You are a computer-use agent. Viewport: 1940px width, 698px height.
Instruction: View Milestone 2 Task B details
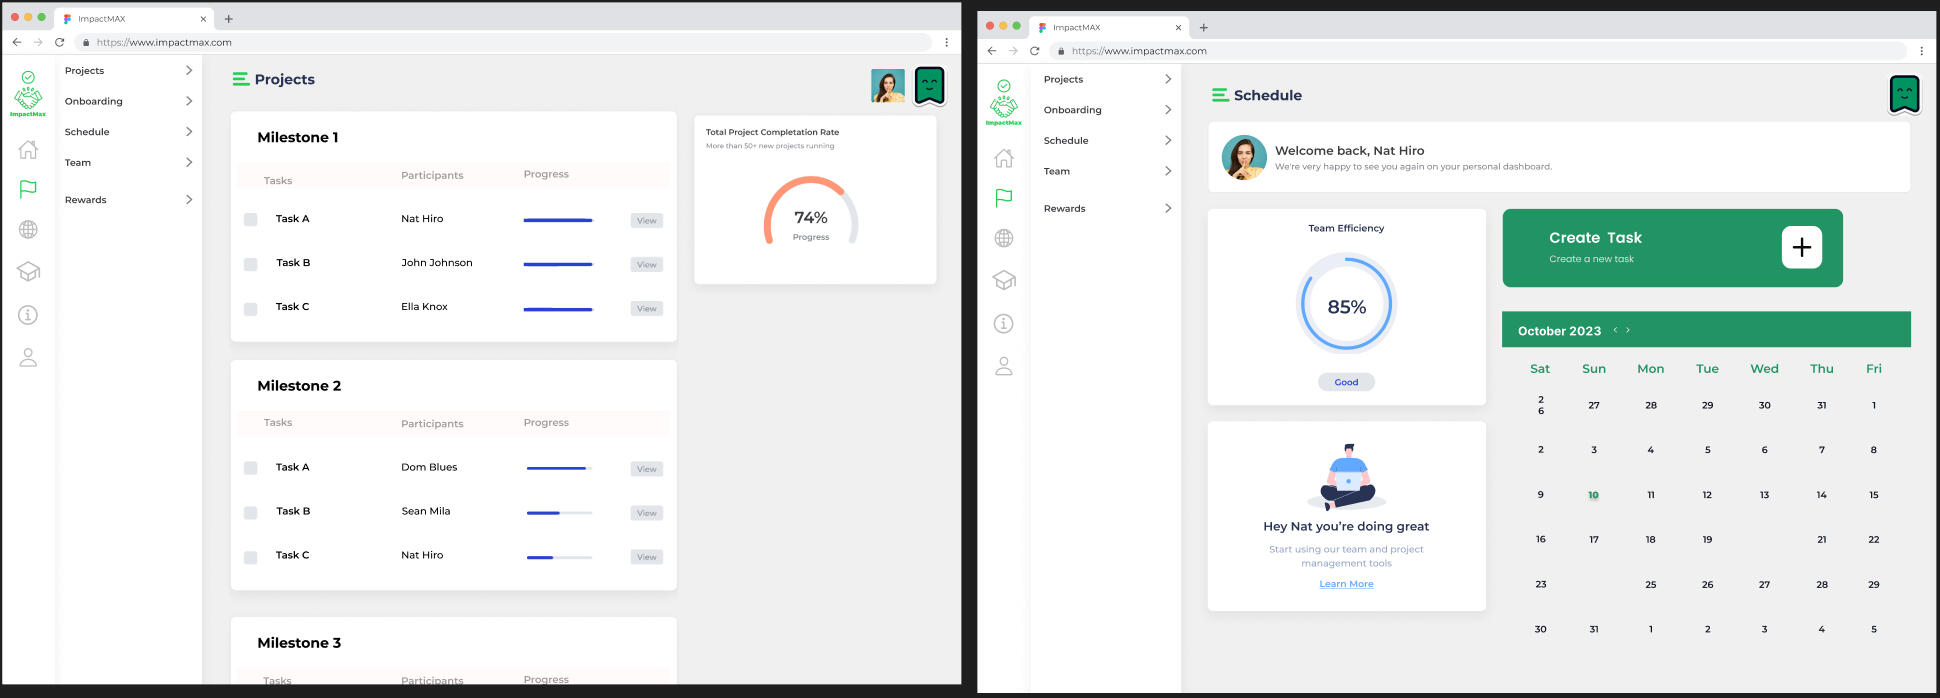[647, 513]
